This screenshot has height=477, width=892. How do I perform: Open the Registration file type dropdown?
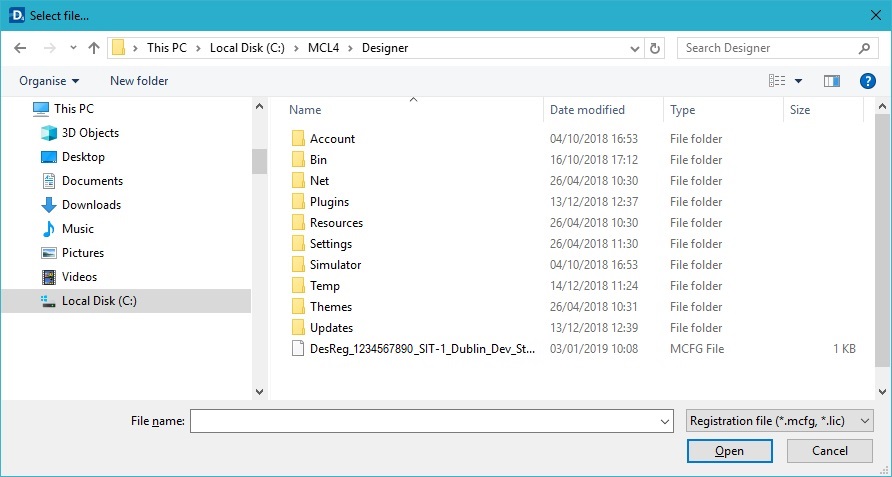click(x=780, y=422)
